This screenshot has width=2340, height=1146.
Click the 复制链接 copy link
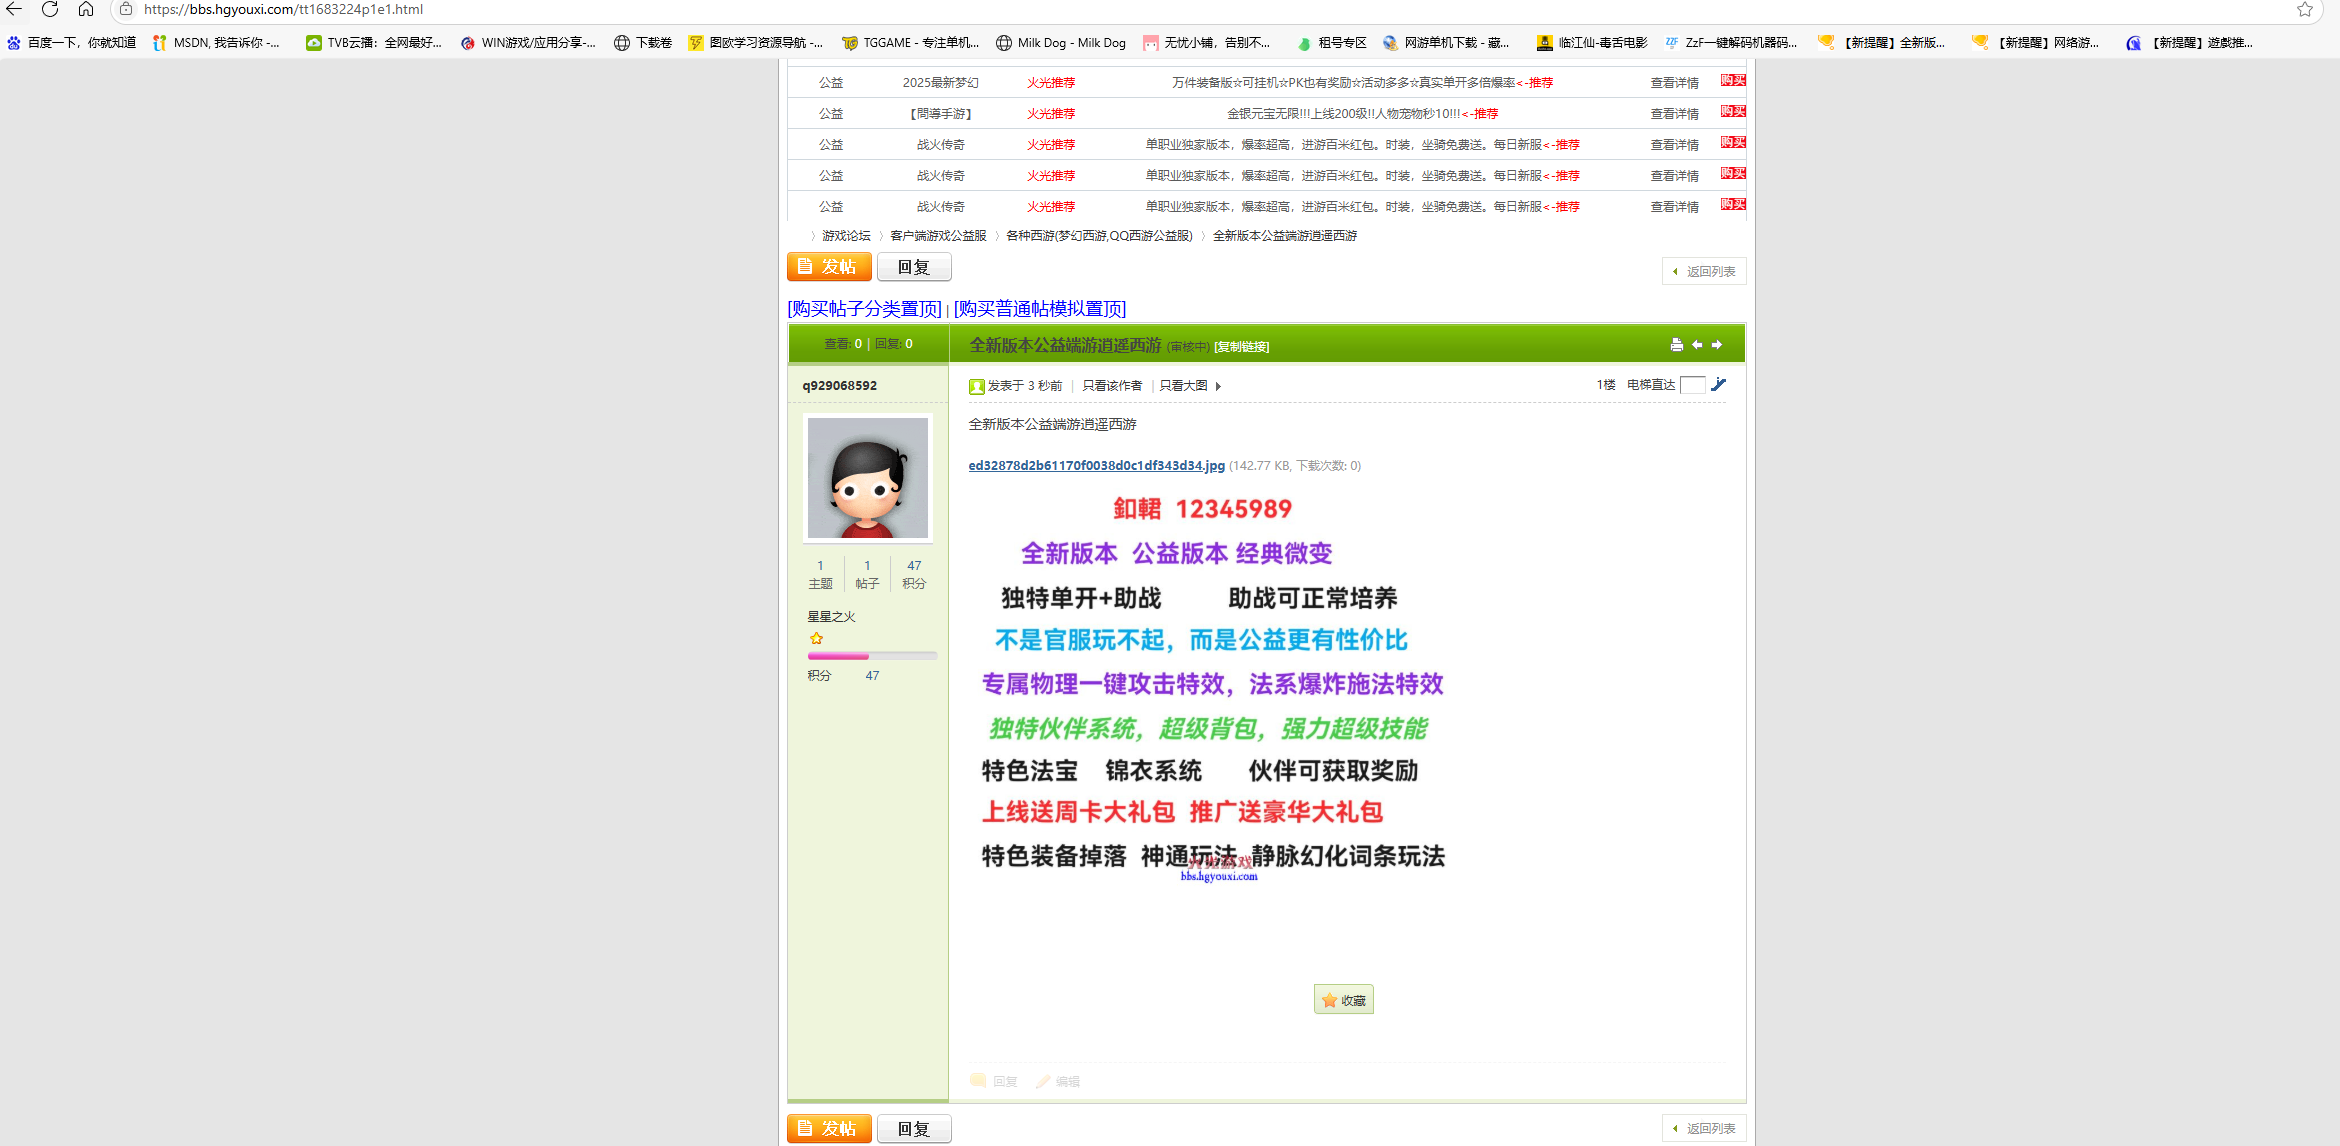[x=1242, y=347]
